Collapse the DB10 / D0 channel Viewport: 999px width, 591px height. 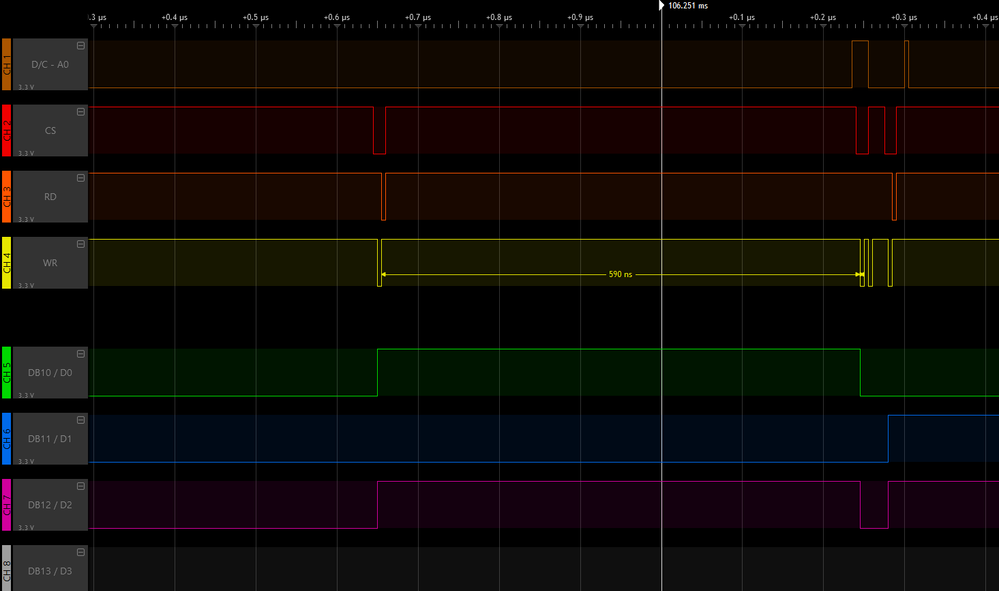tap(81, 354)
